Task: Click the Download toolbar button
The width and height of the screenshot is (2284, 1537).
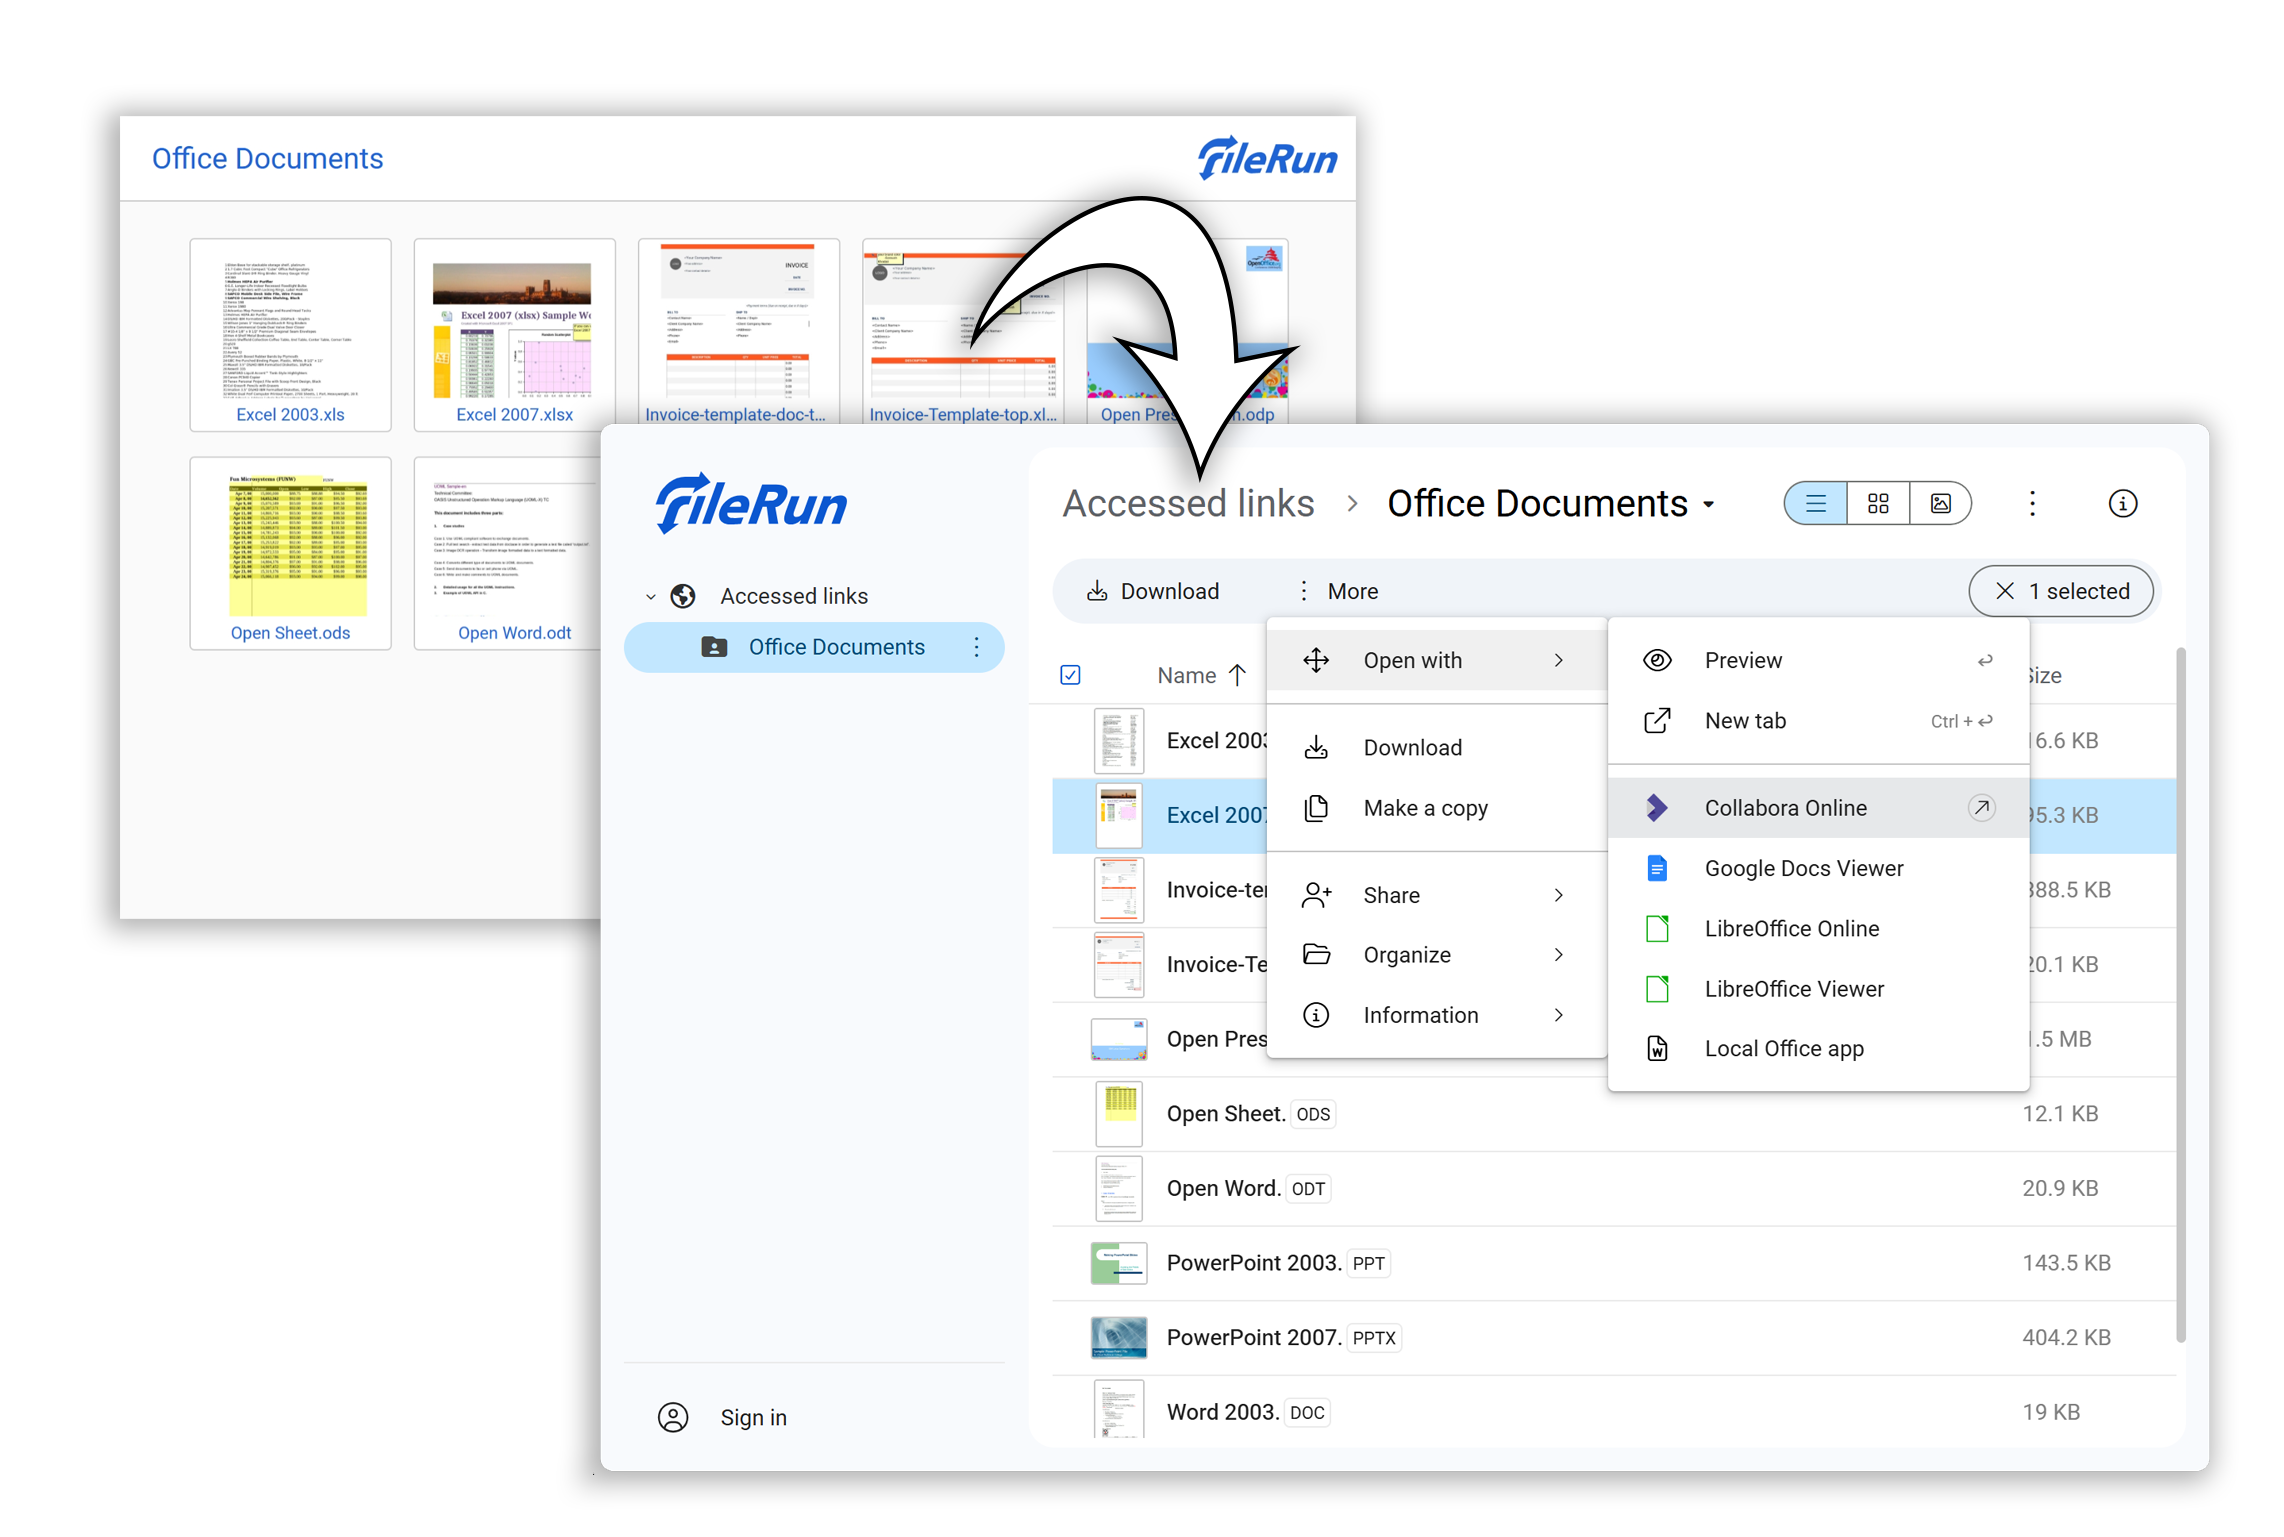Action: pos(1153,592)
